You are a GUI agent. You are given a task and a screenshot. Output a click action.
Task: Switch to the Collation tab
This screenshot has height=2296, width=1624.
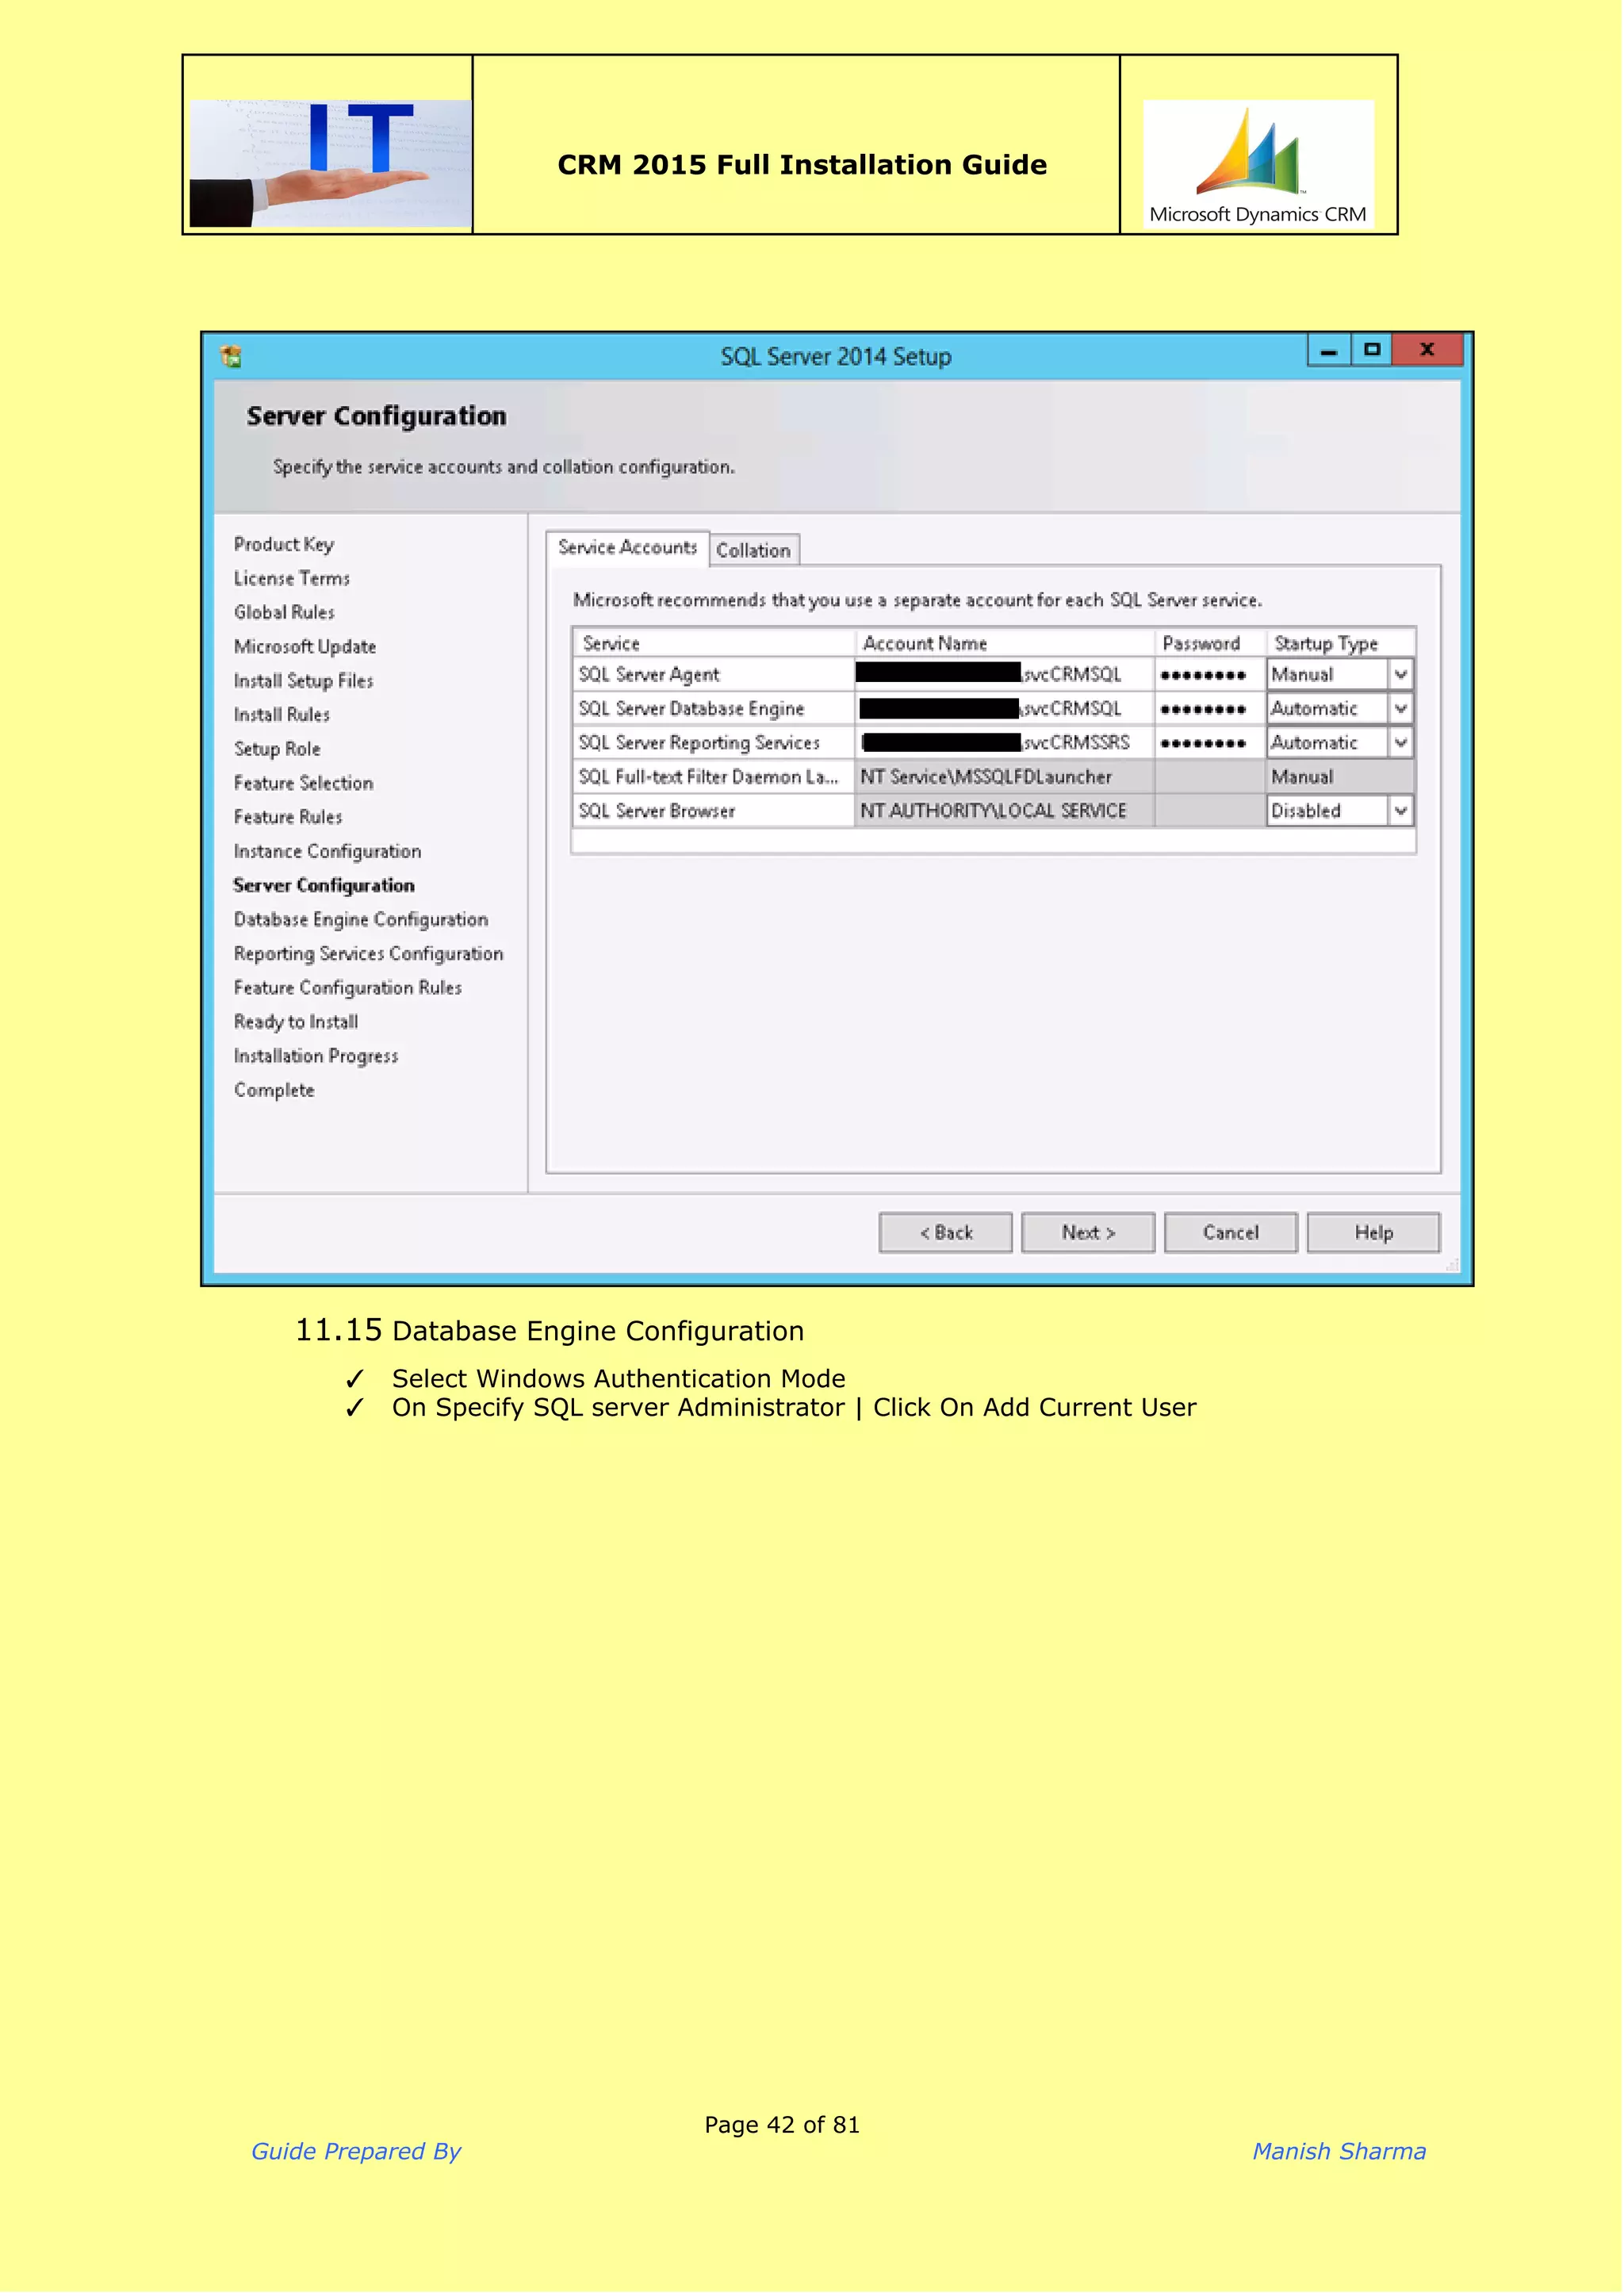(754, 550)
